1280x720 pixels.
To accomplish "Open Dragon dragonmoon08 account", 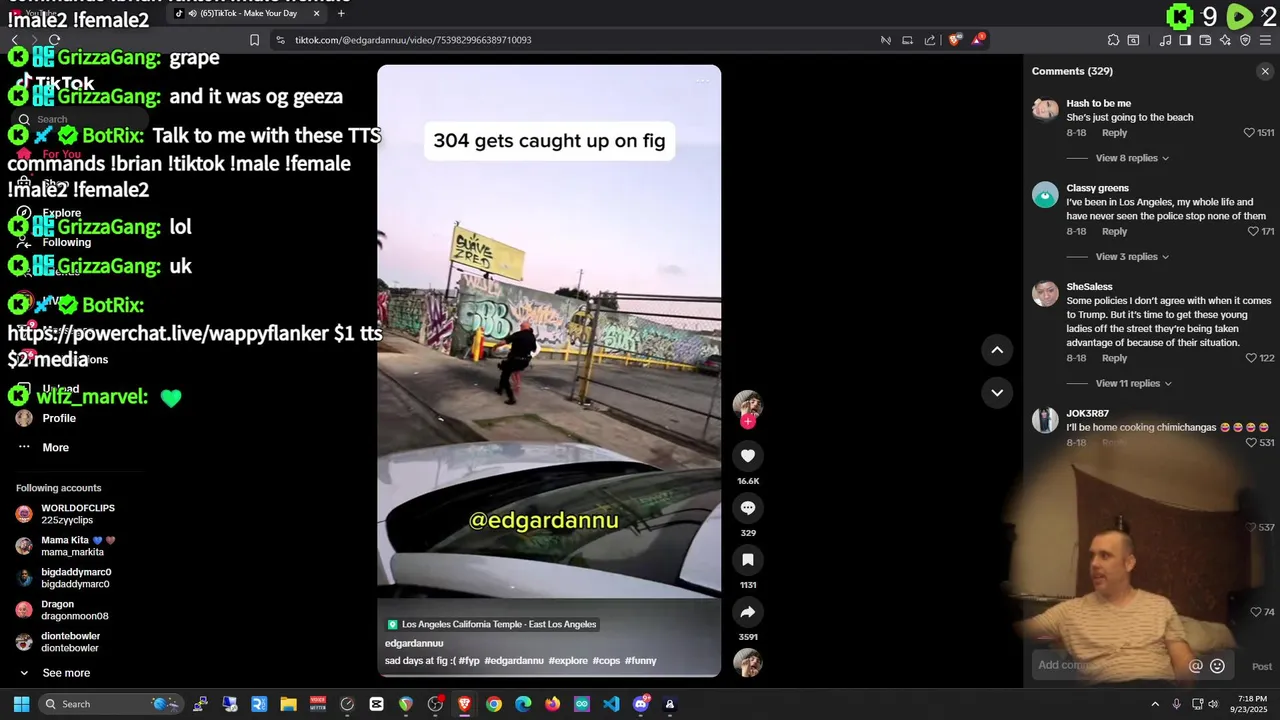I will (x=62, y=610).
